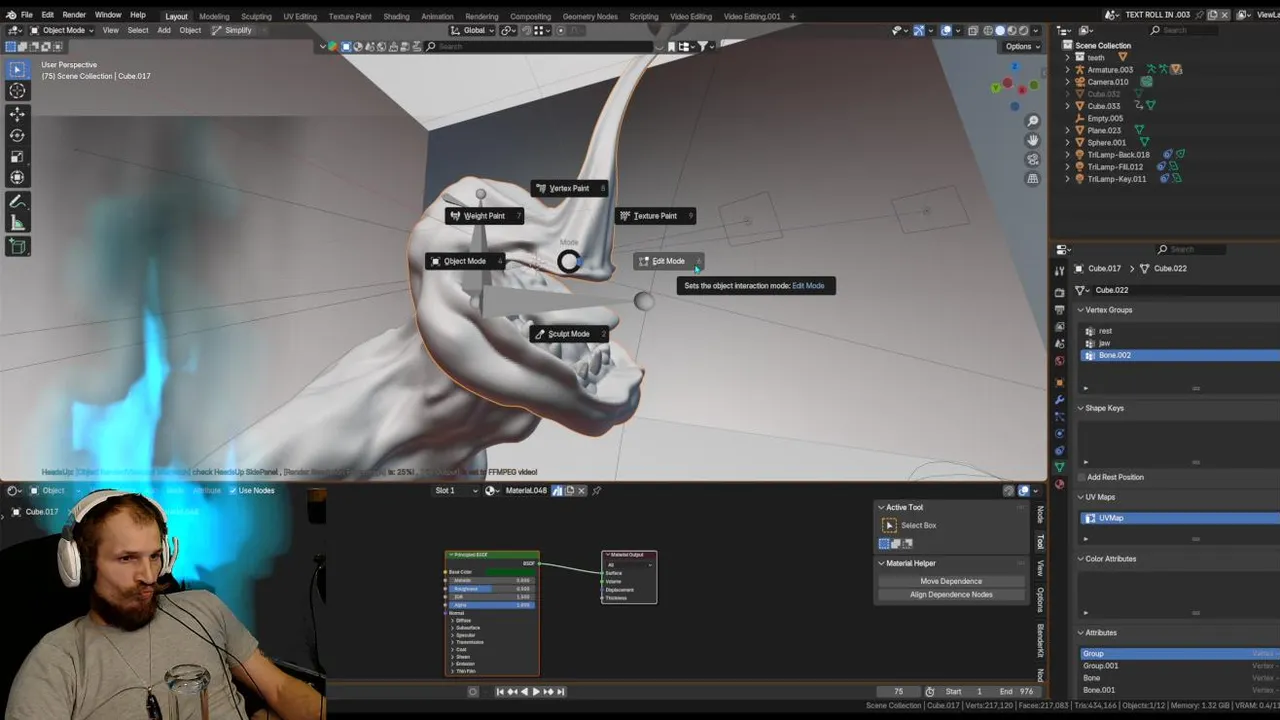The height and width of the screenshot is (720, 1280).
Task: Toggle X-ray in the viewport header
Action: click(973, 30)
